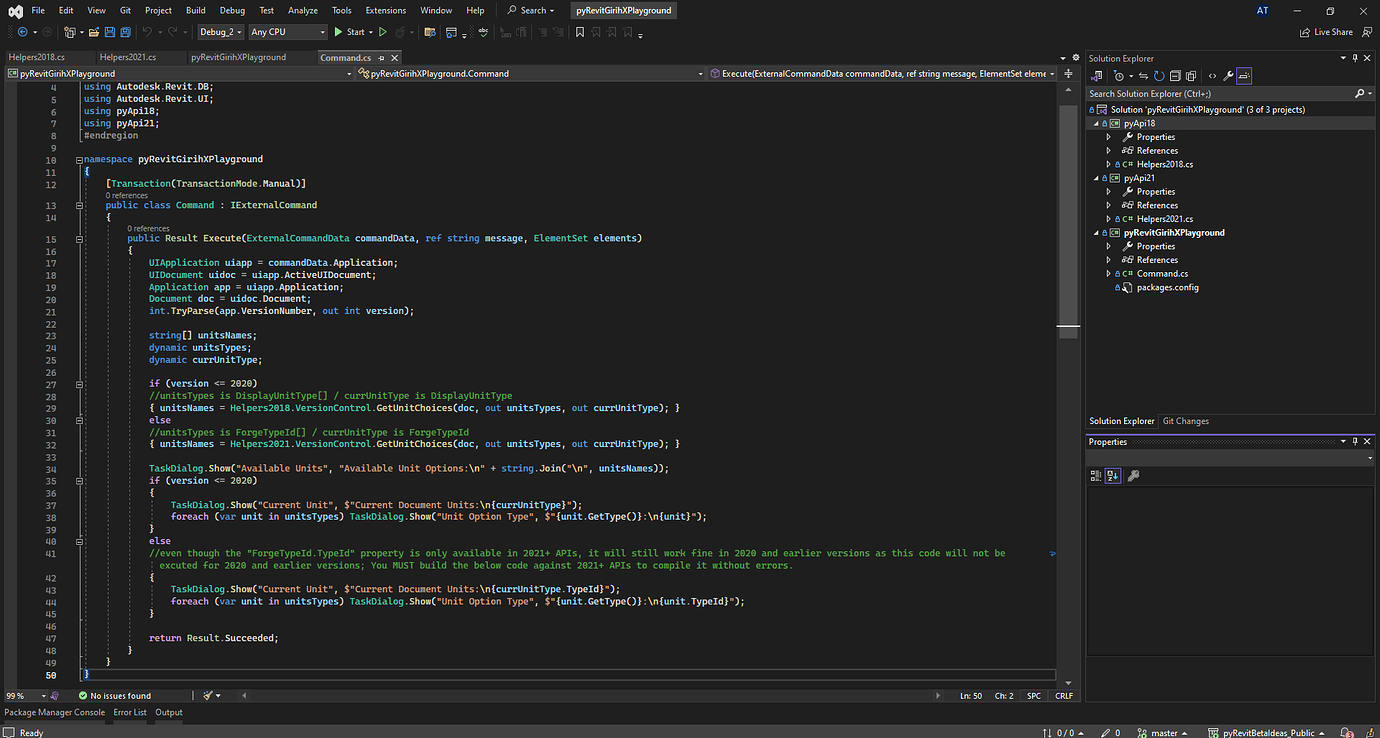Expand the Helpers2018.cs tree node
This screenshot has width=1380, height=738.
(x=1108, y=164)
